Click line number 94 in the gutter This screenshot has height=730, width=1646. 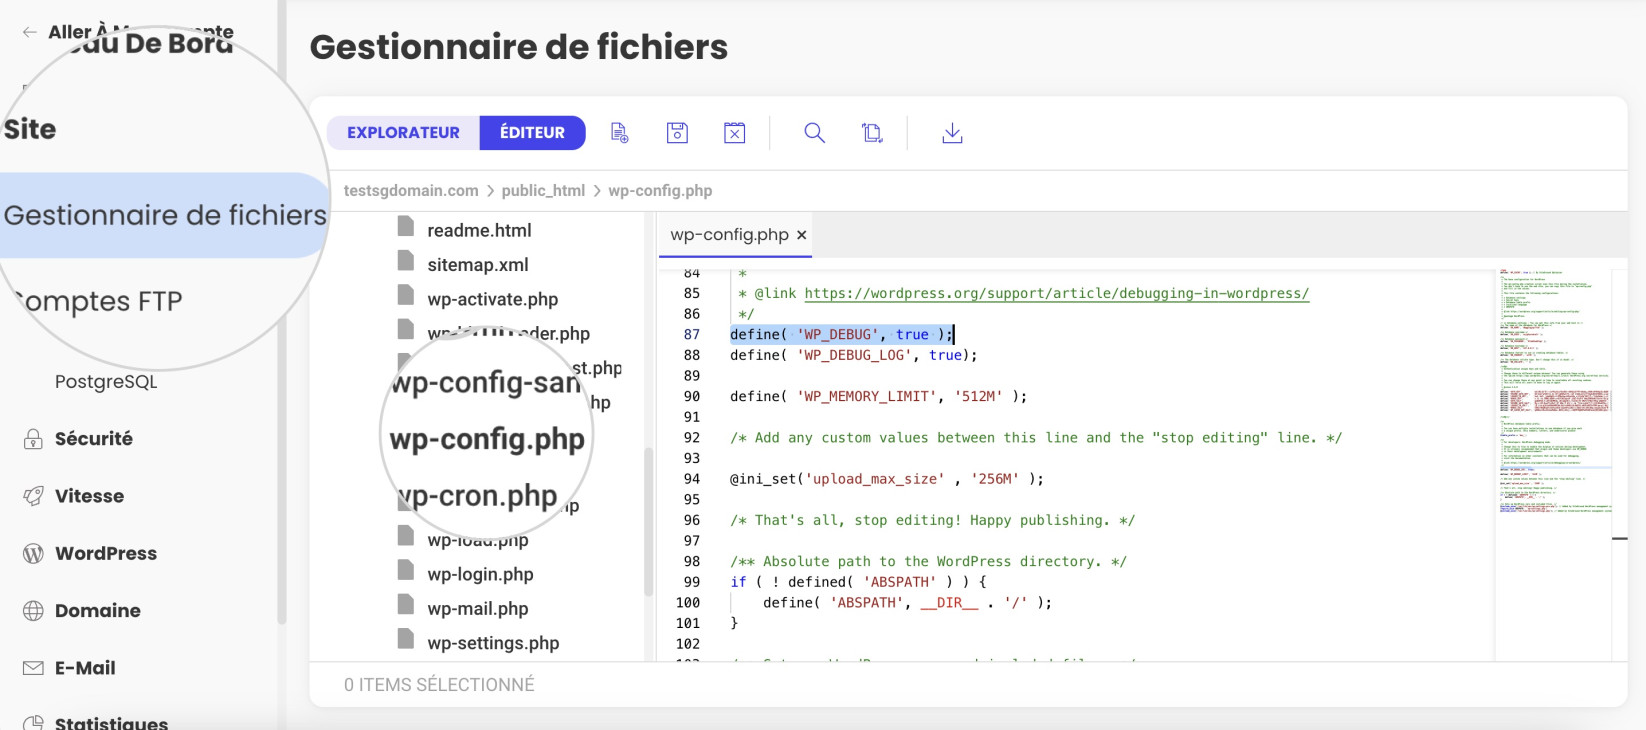pos(691,479)
